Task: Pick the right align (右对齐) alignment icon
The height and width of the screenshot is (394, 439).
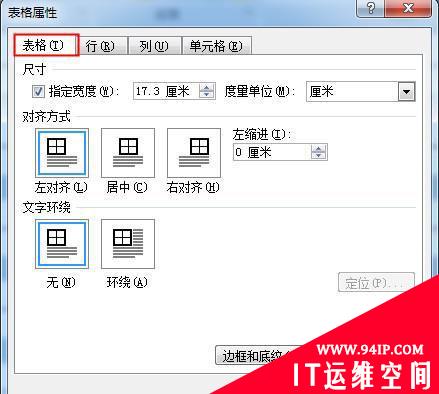Action: pyautogui.click(x=194, y=153)
